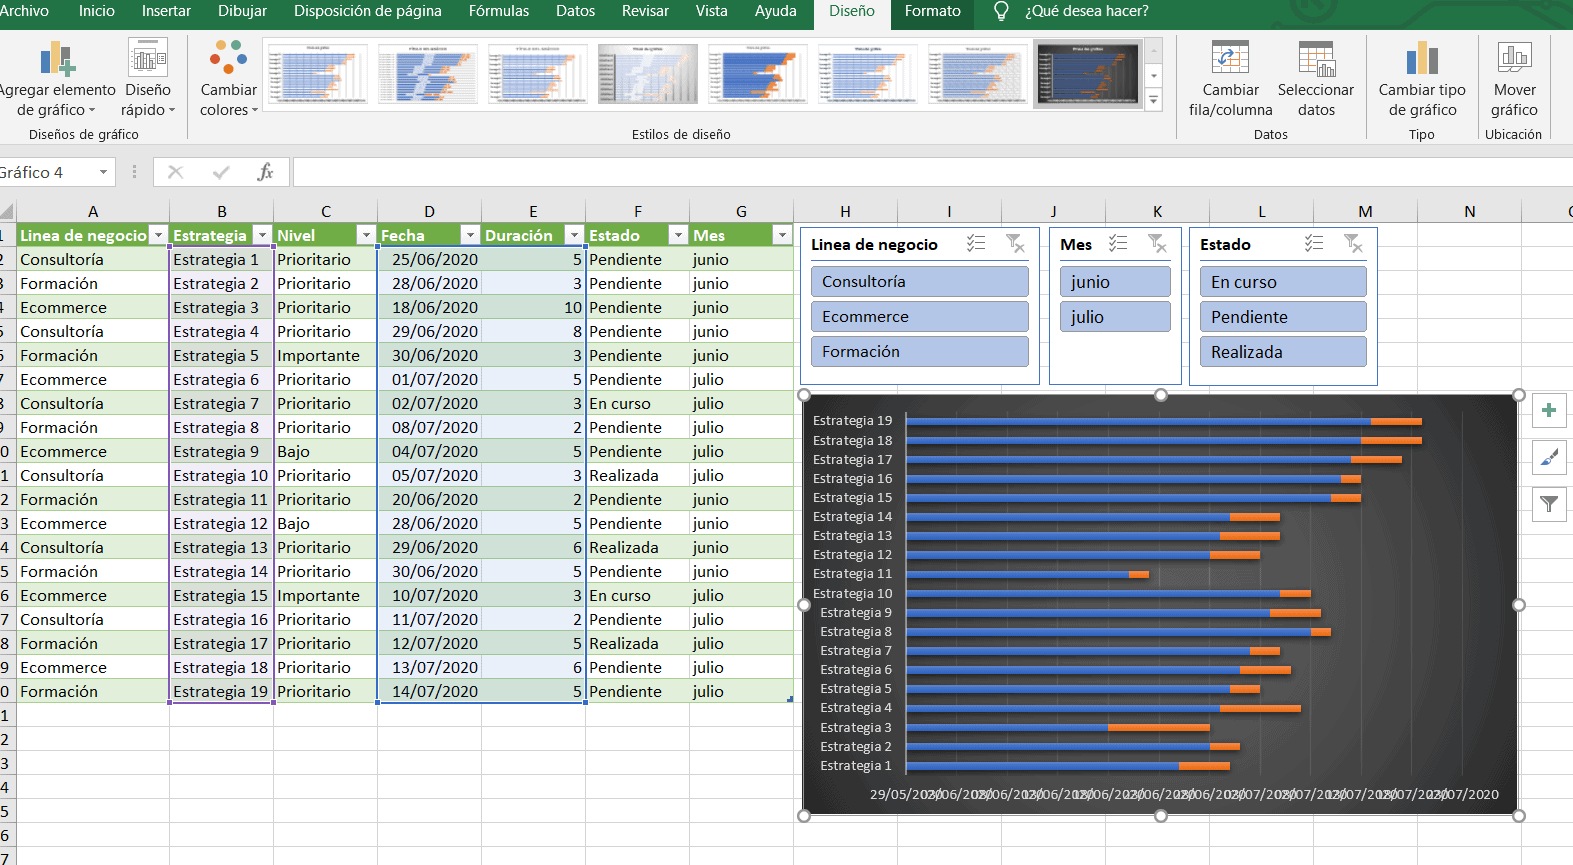Open the Formato tab

tap(932, 11)
